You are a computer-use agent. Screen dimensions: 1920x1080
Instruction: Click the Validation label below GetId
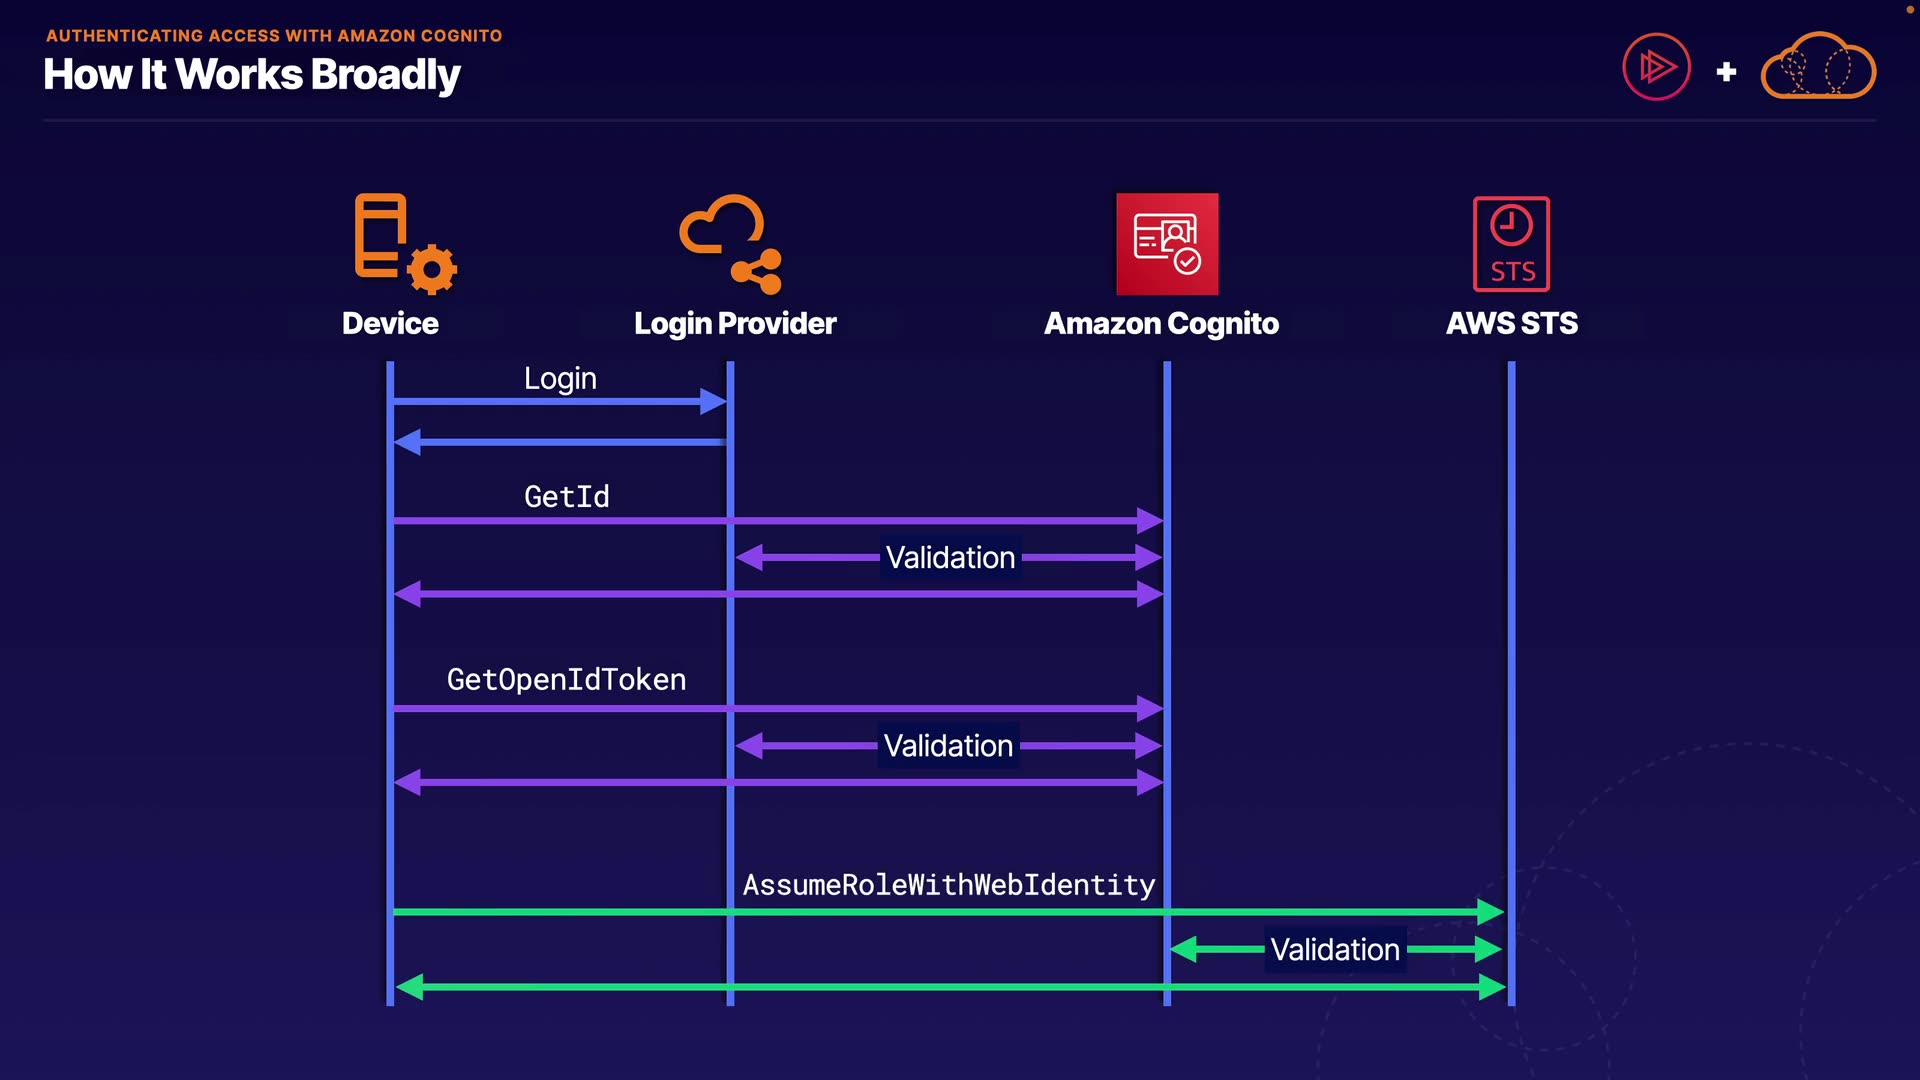[950, 558]
